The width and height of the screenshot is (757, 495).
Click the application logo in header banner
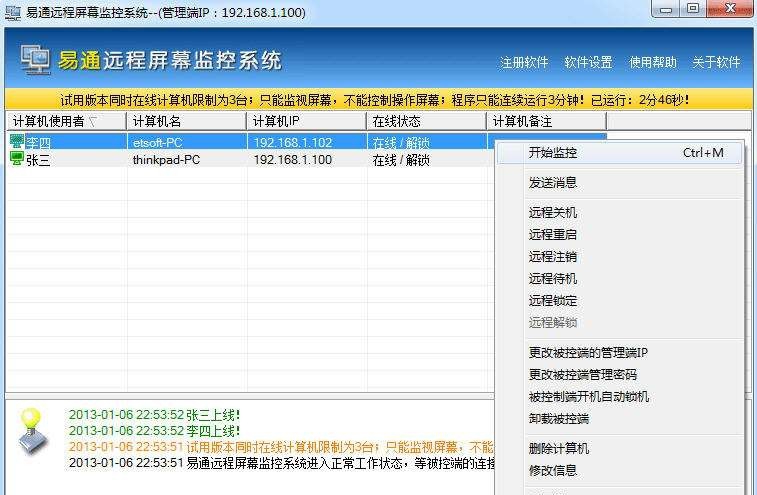[35, 60]
